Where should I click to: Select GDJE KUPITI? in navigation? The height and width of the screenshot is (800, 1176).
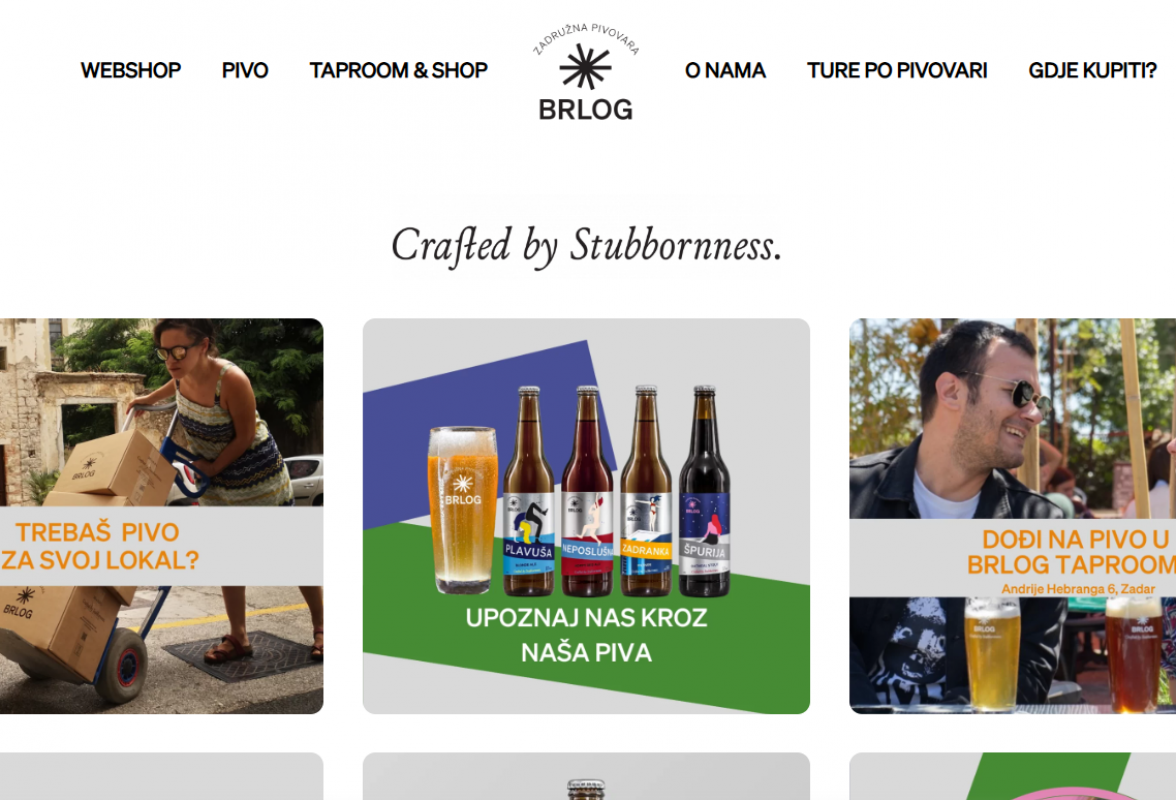coord(1092,70)
